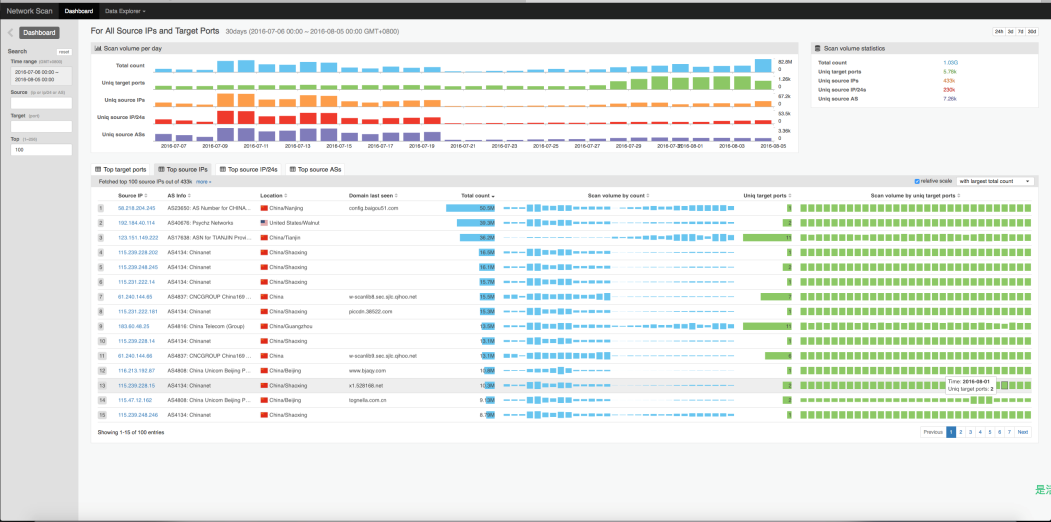Viewport: 1051px width, 522px height.
Task: Switch to the Top source IP/24s tab
Action: (x=249, y=170)
